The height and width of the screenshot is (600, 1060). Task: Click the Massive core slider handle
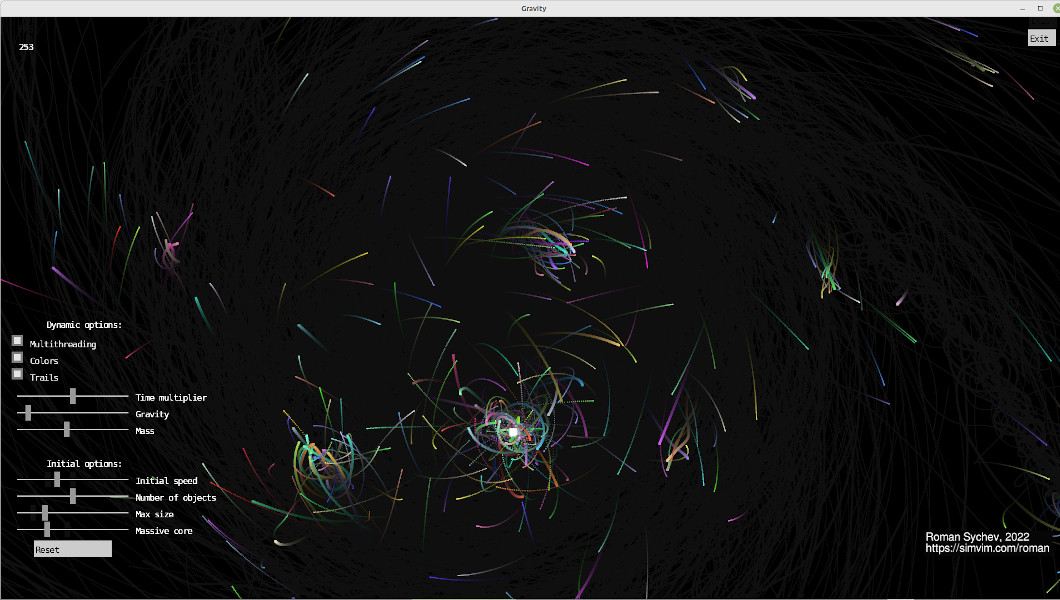(47, 530)
